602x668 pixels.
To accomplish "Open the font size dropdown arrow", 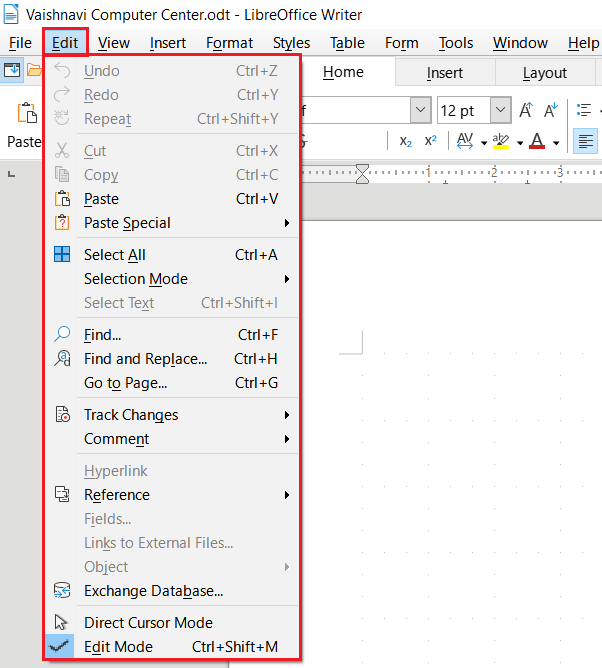I will click(x=501, y=110).
